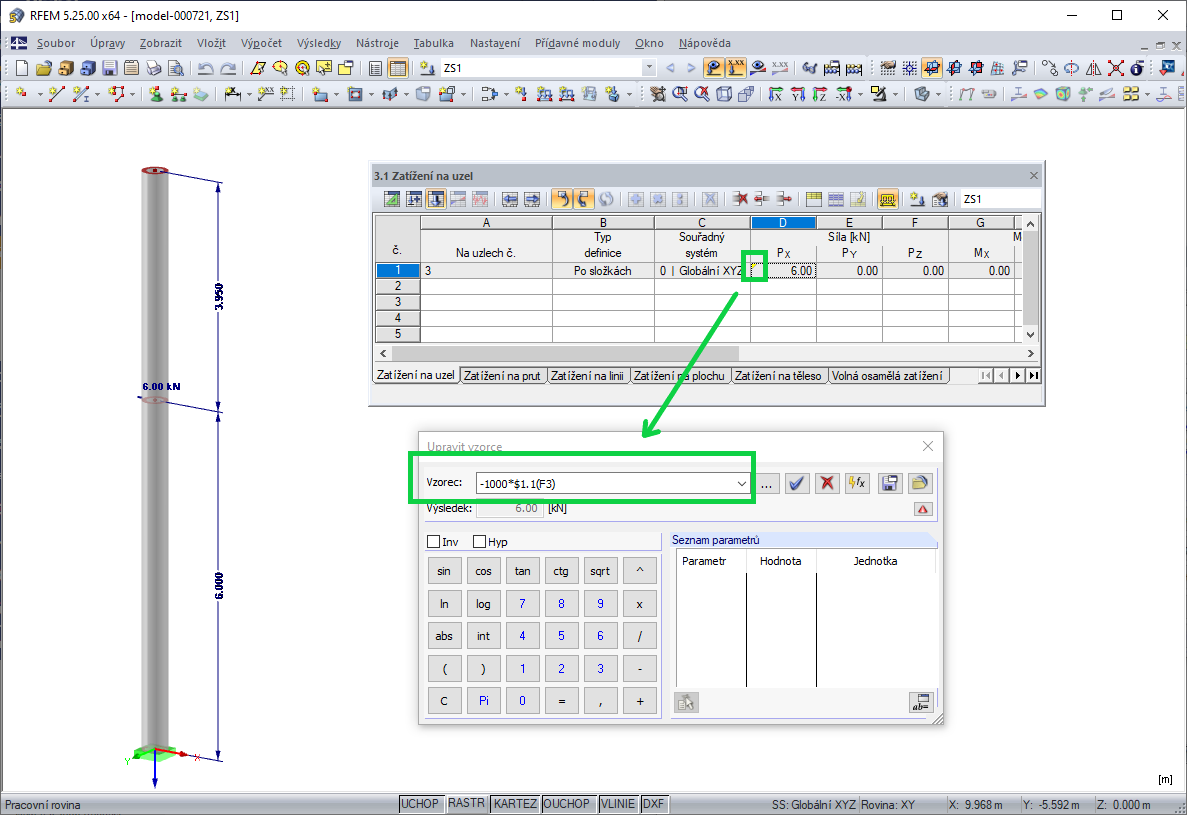Open info icon in top right toolbar
Viewport: 1187px width, 815px height.
coord(1137,68)
